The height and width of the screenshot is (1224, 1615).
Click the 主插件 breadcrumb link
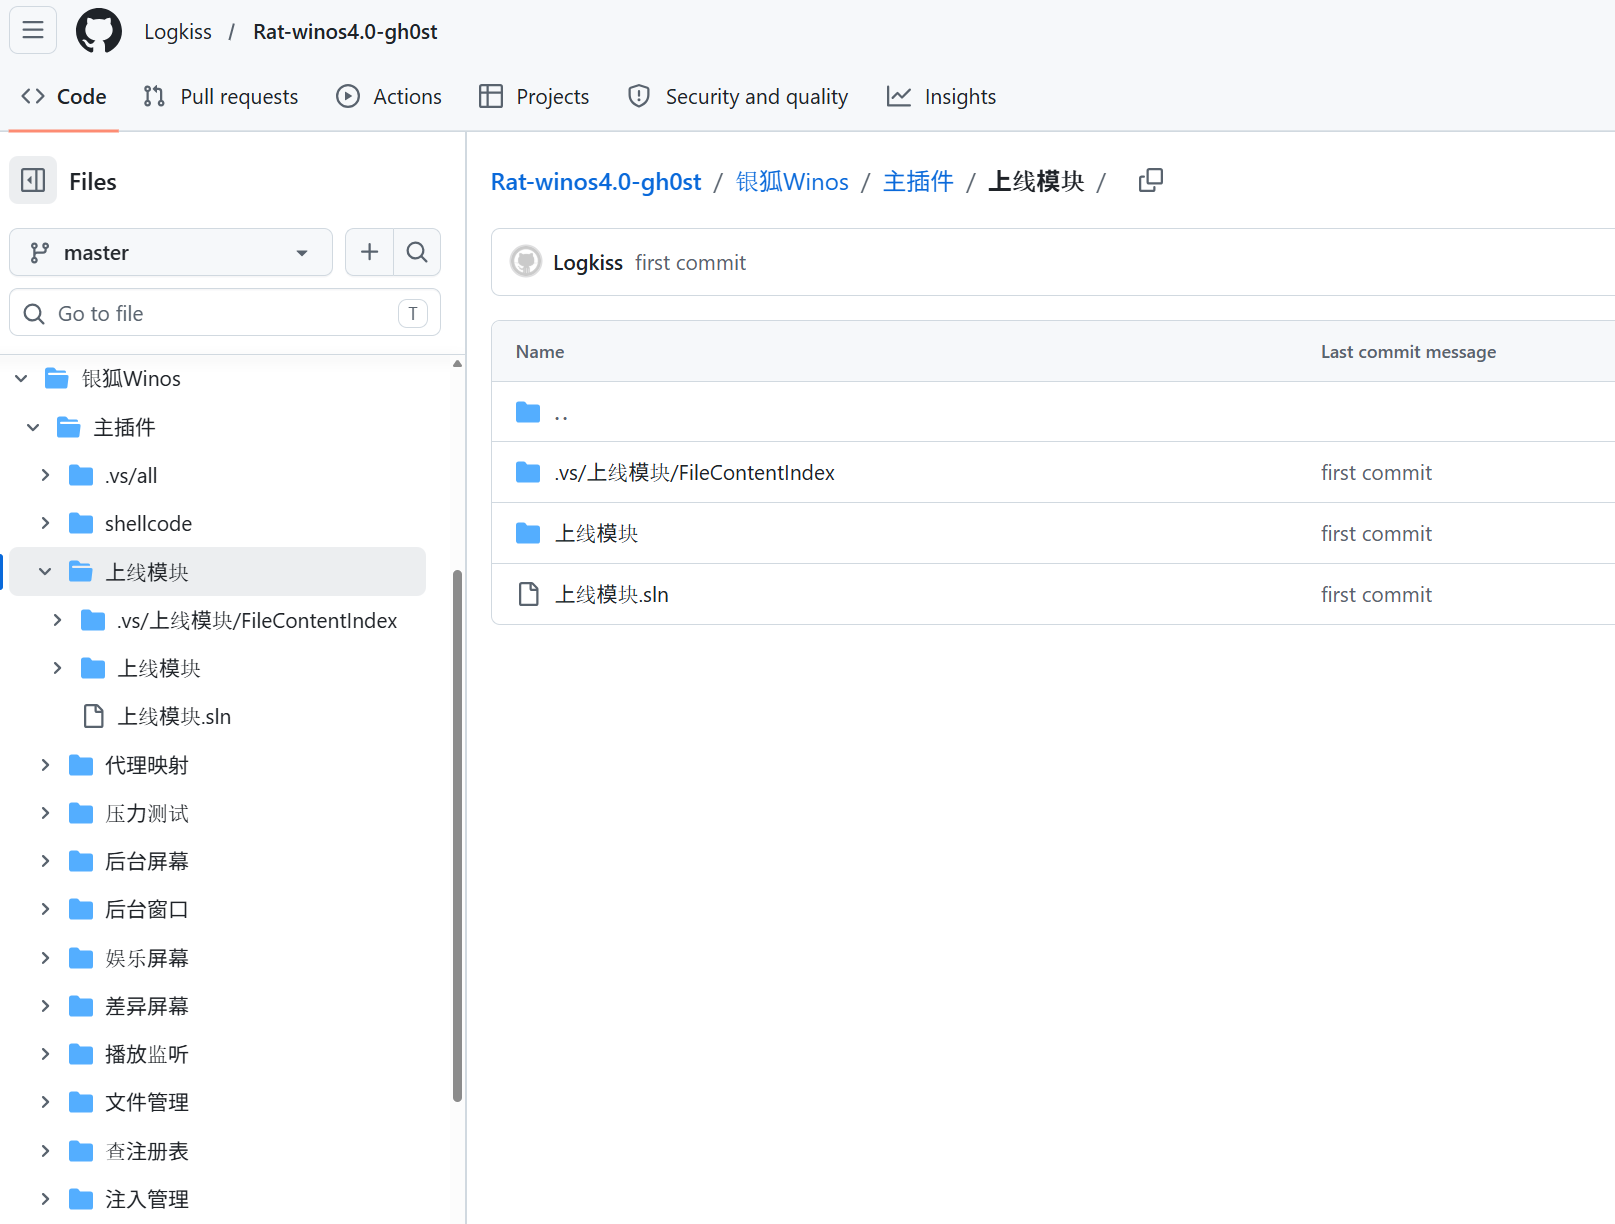[x=918, y=181]
